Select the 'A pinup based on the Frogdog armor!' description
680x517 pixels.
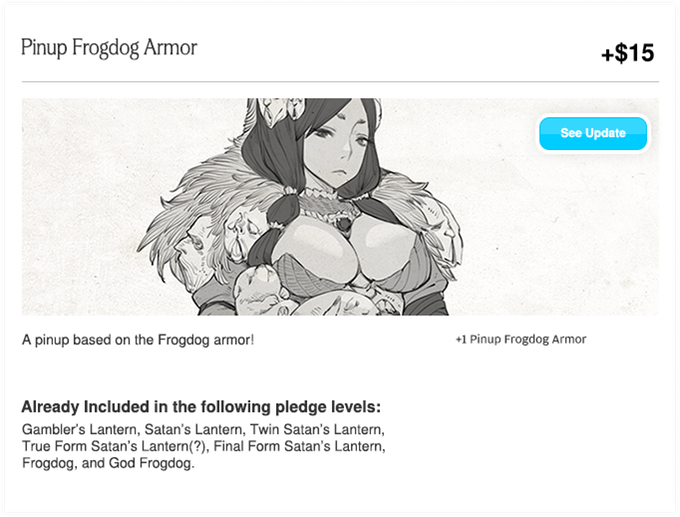click(x=138, y=340)
